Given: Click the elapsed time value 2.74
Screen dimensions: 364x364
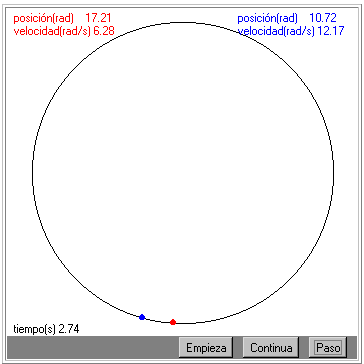Looking at the screenshot, I should (x=69, y=329).
